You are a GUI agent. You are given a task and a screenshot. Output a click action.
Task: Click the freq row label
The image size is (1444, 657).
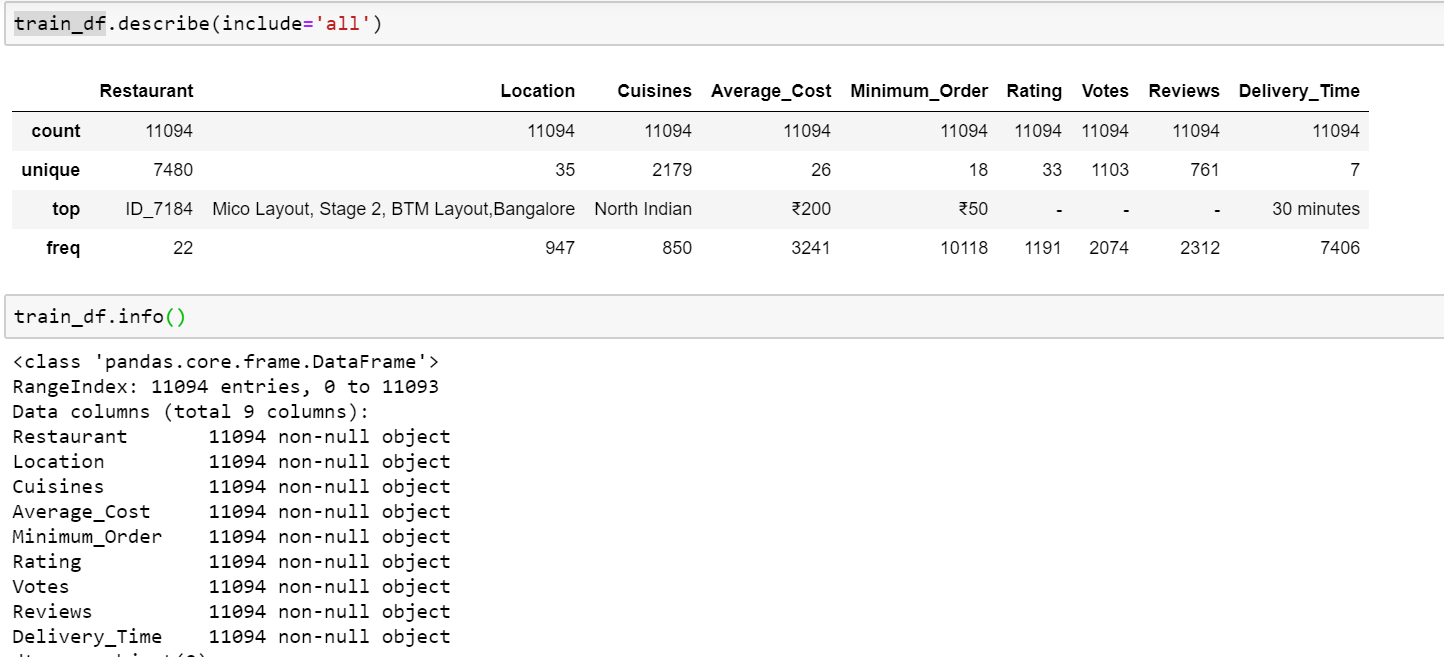pos(63,247)
